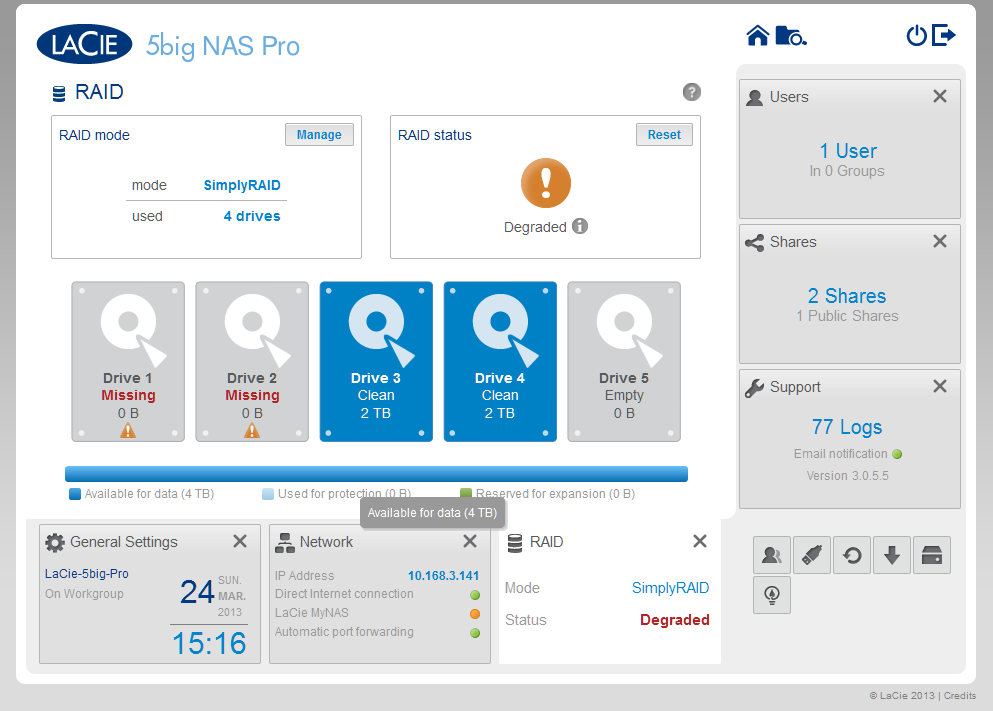The height and width of the screenshot is (711, 993).
Task: Select the Drive 2 Missing card
Action: (x=252, y=362)
